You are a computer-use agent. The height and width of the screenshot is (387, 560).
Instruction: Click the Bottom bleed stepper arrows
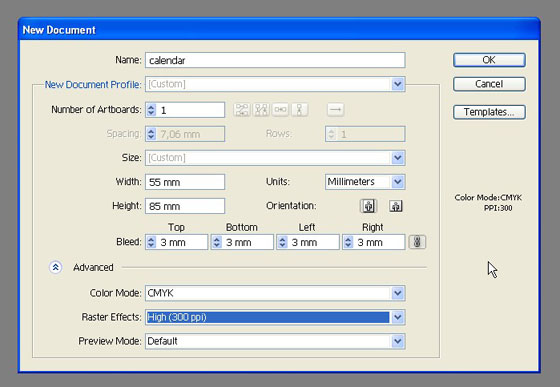click(x=217, y=242)
